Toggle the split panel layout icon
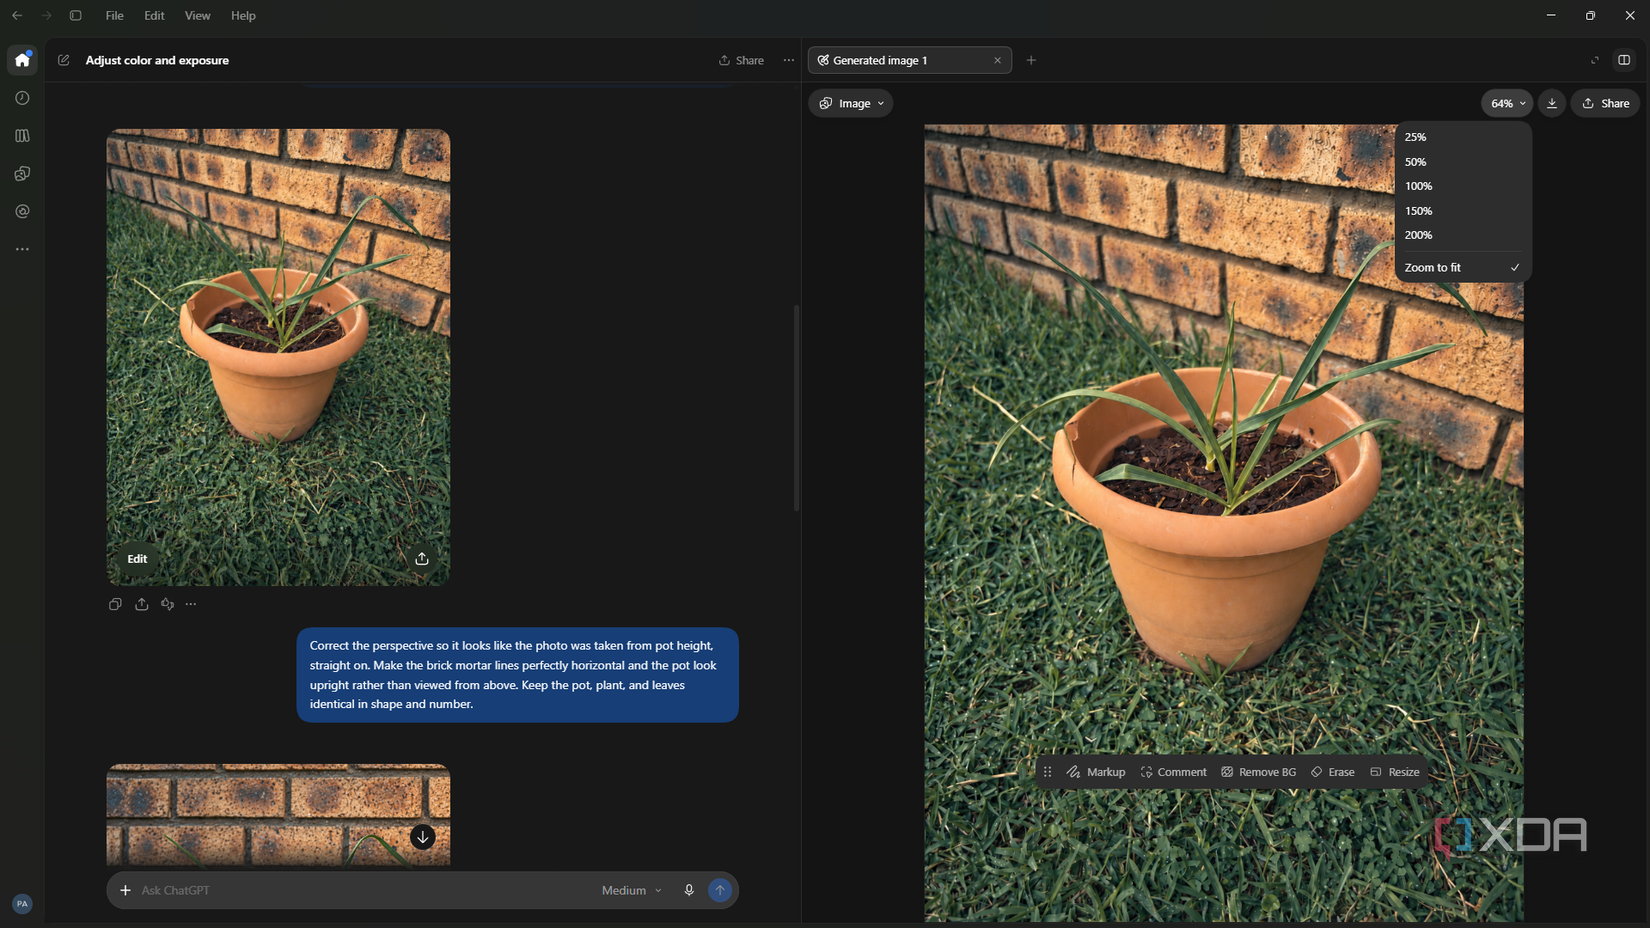The image size is (1650, 928). [x=1624, y=60]
